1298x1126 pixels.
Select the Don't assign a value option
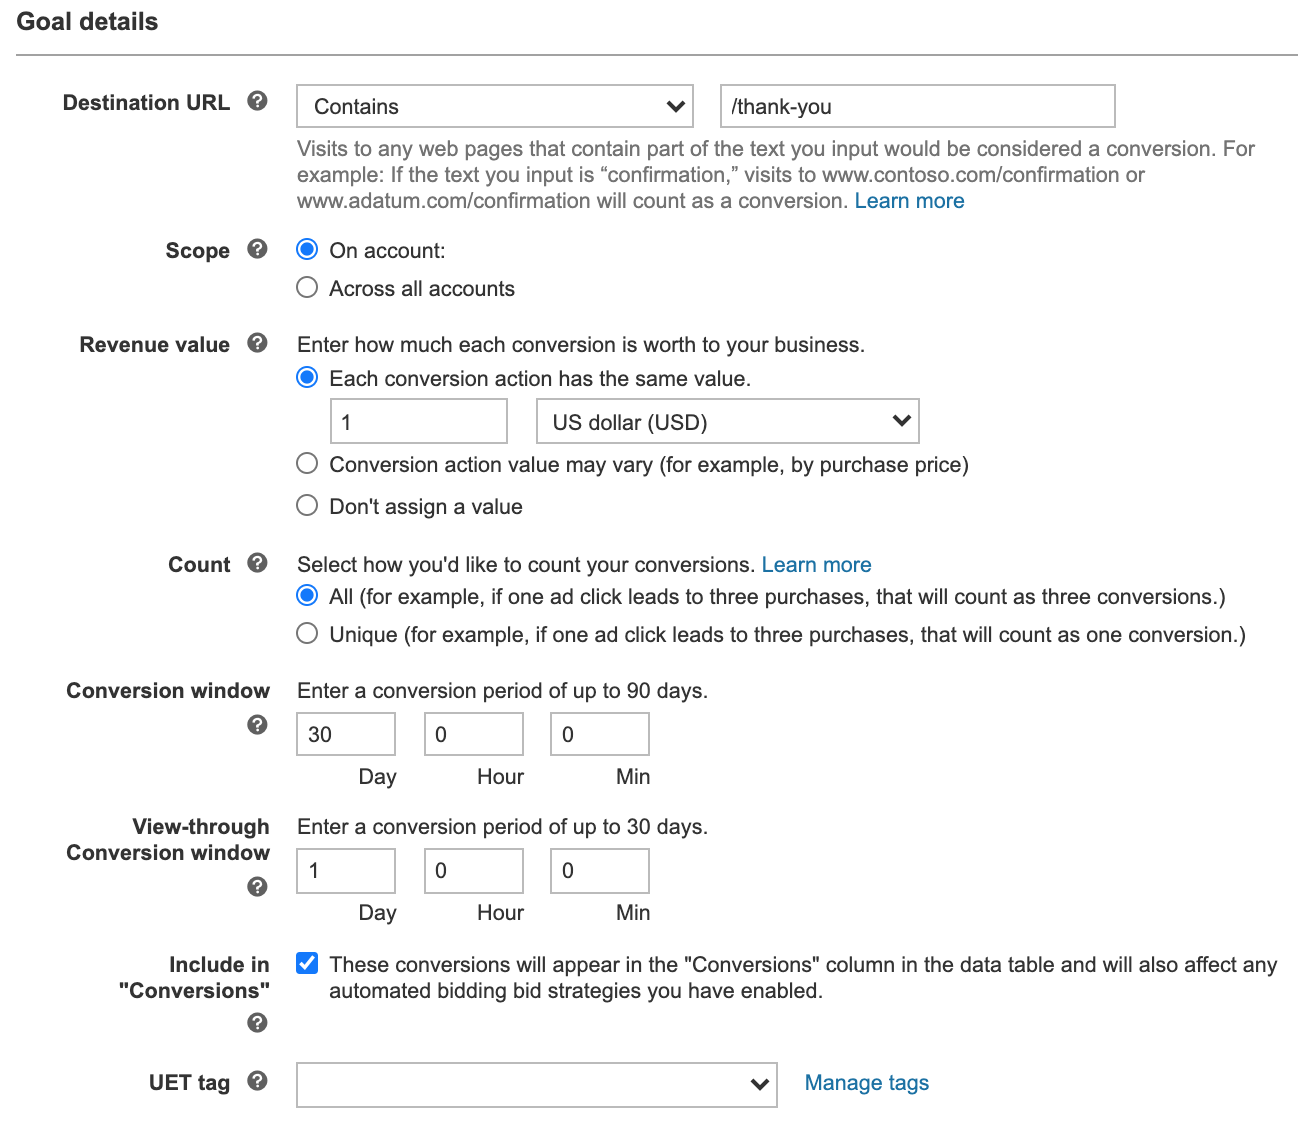pos(307,506)
